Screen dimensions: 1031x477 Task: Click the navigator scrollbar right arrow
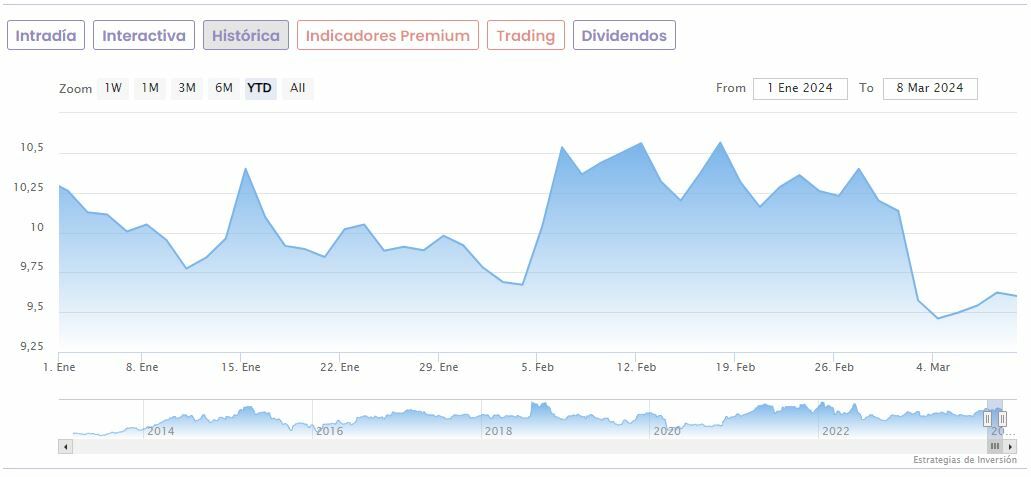tap(1009, 447)
